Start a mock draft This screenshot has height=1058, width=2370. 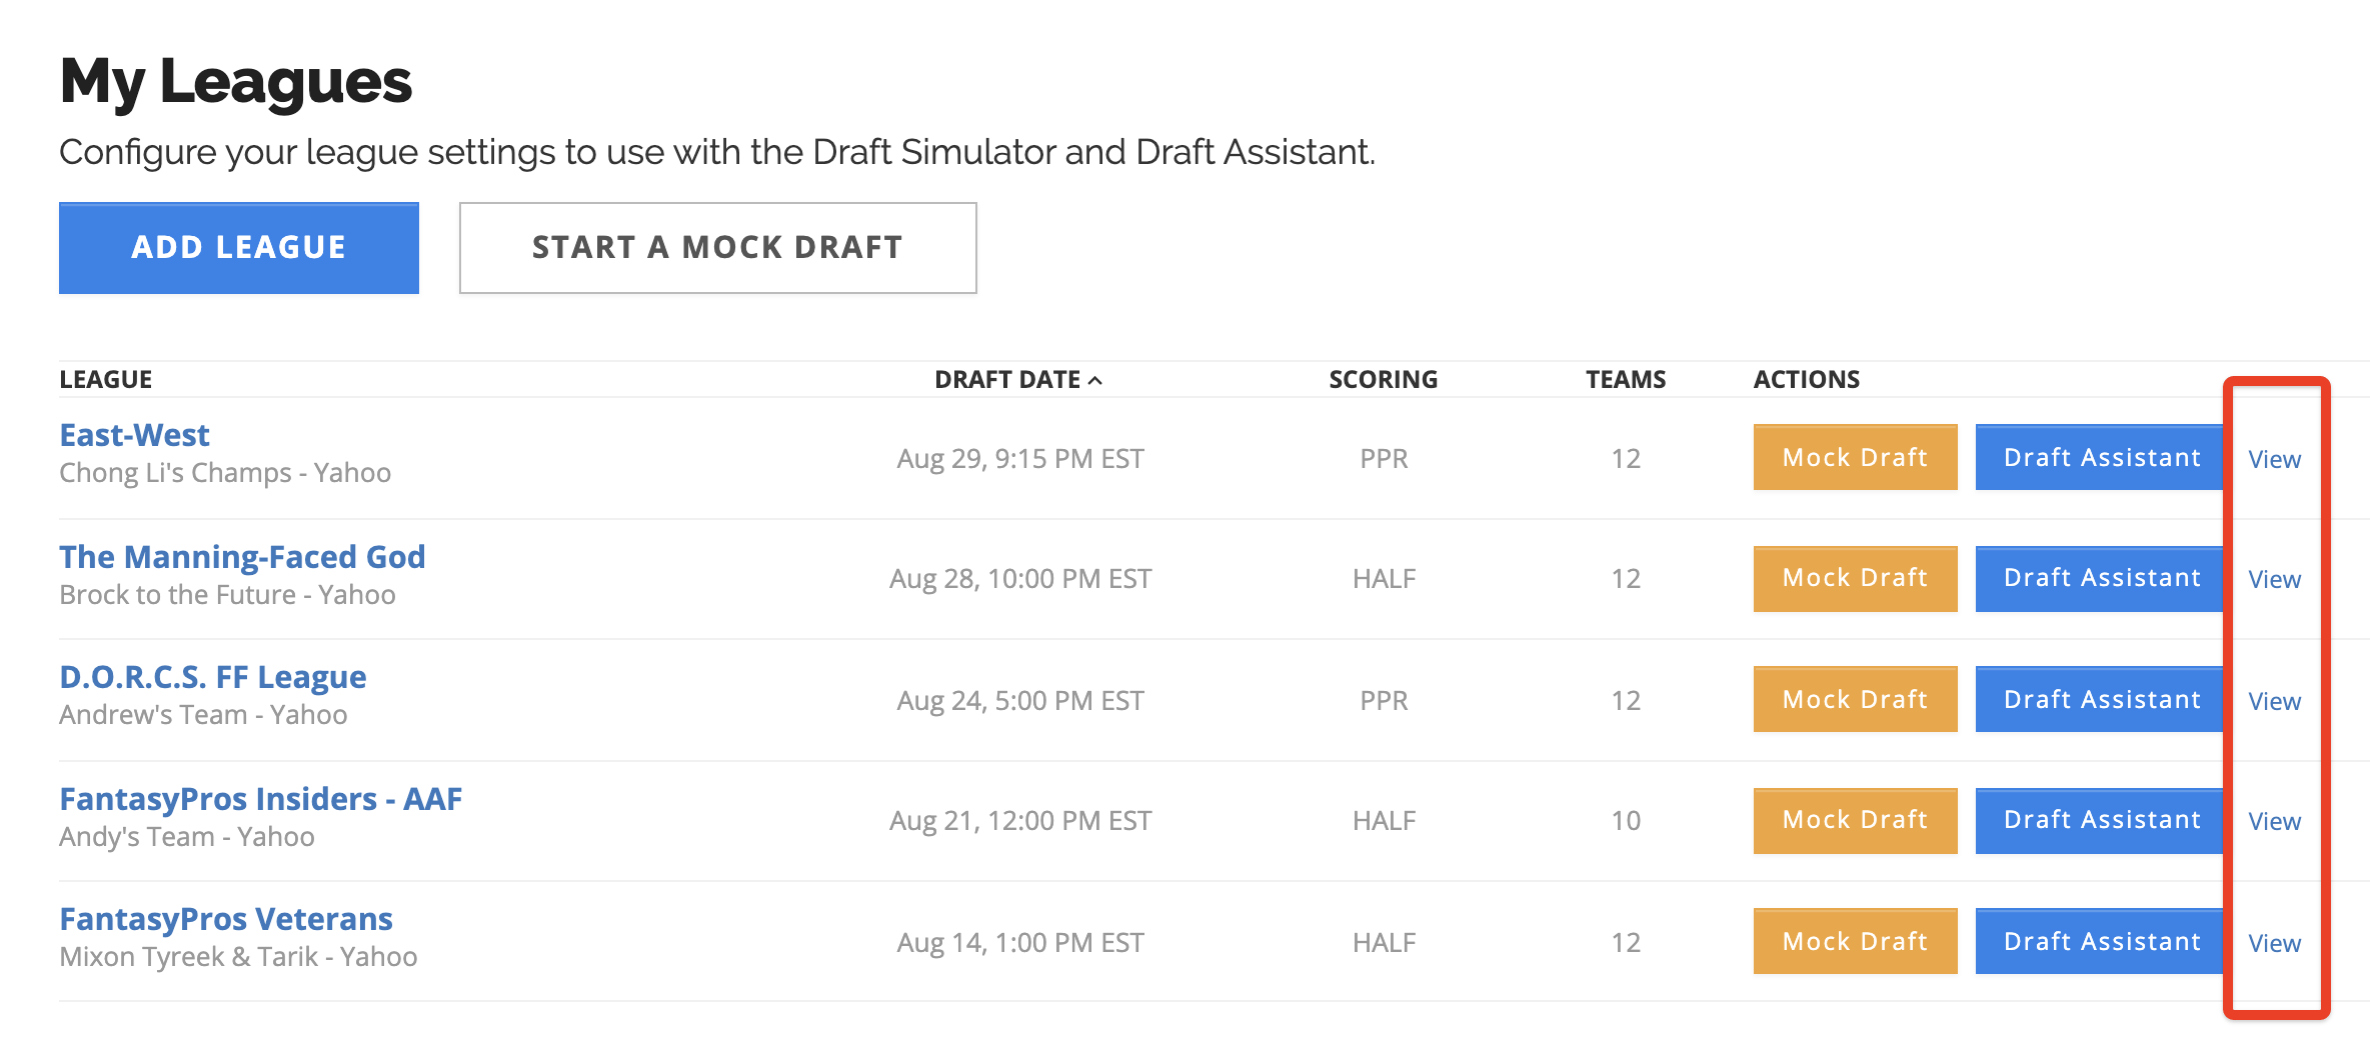pos(717,248)
